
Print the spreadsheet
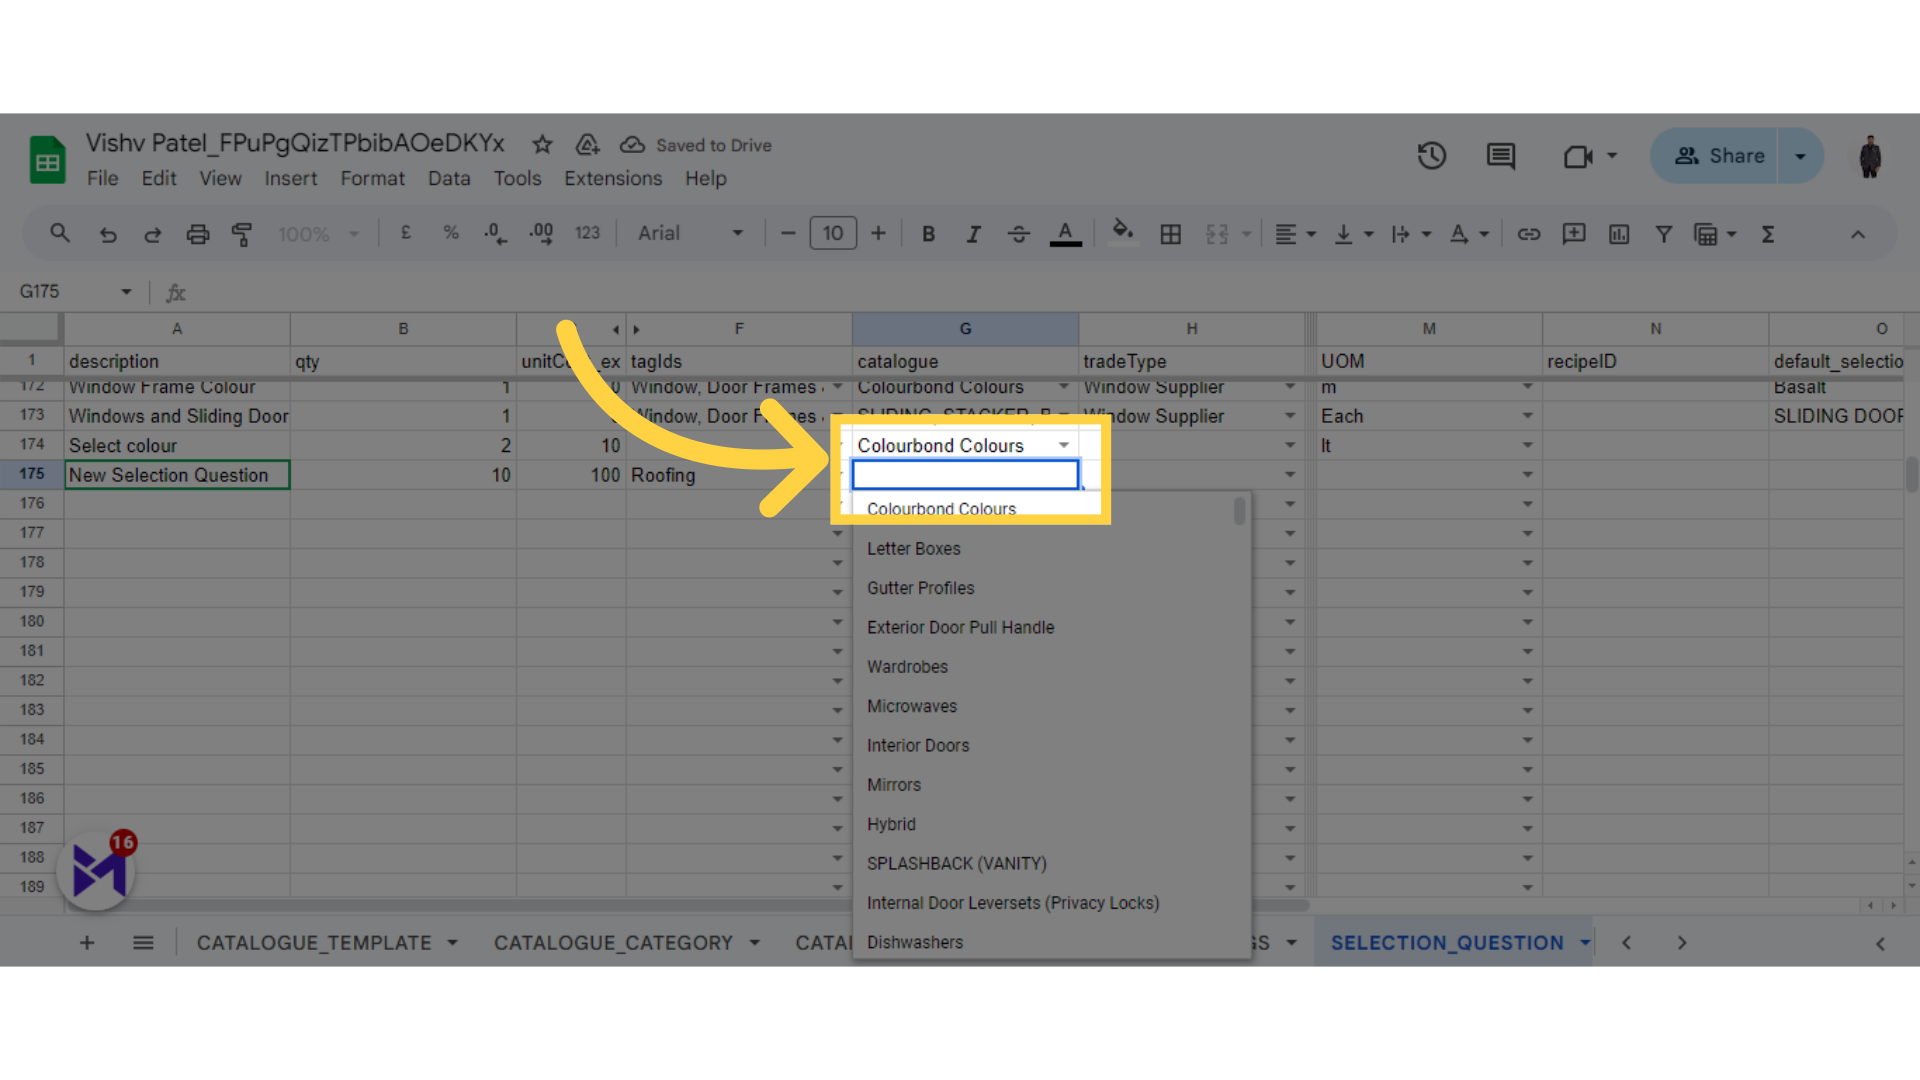(198, 234)
